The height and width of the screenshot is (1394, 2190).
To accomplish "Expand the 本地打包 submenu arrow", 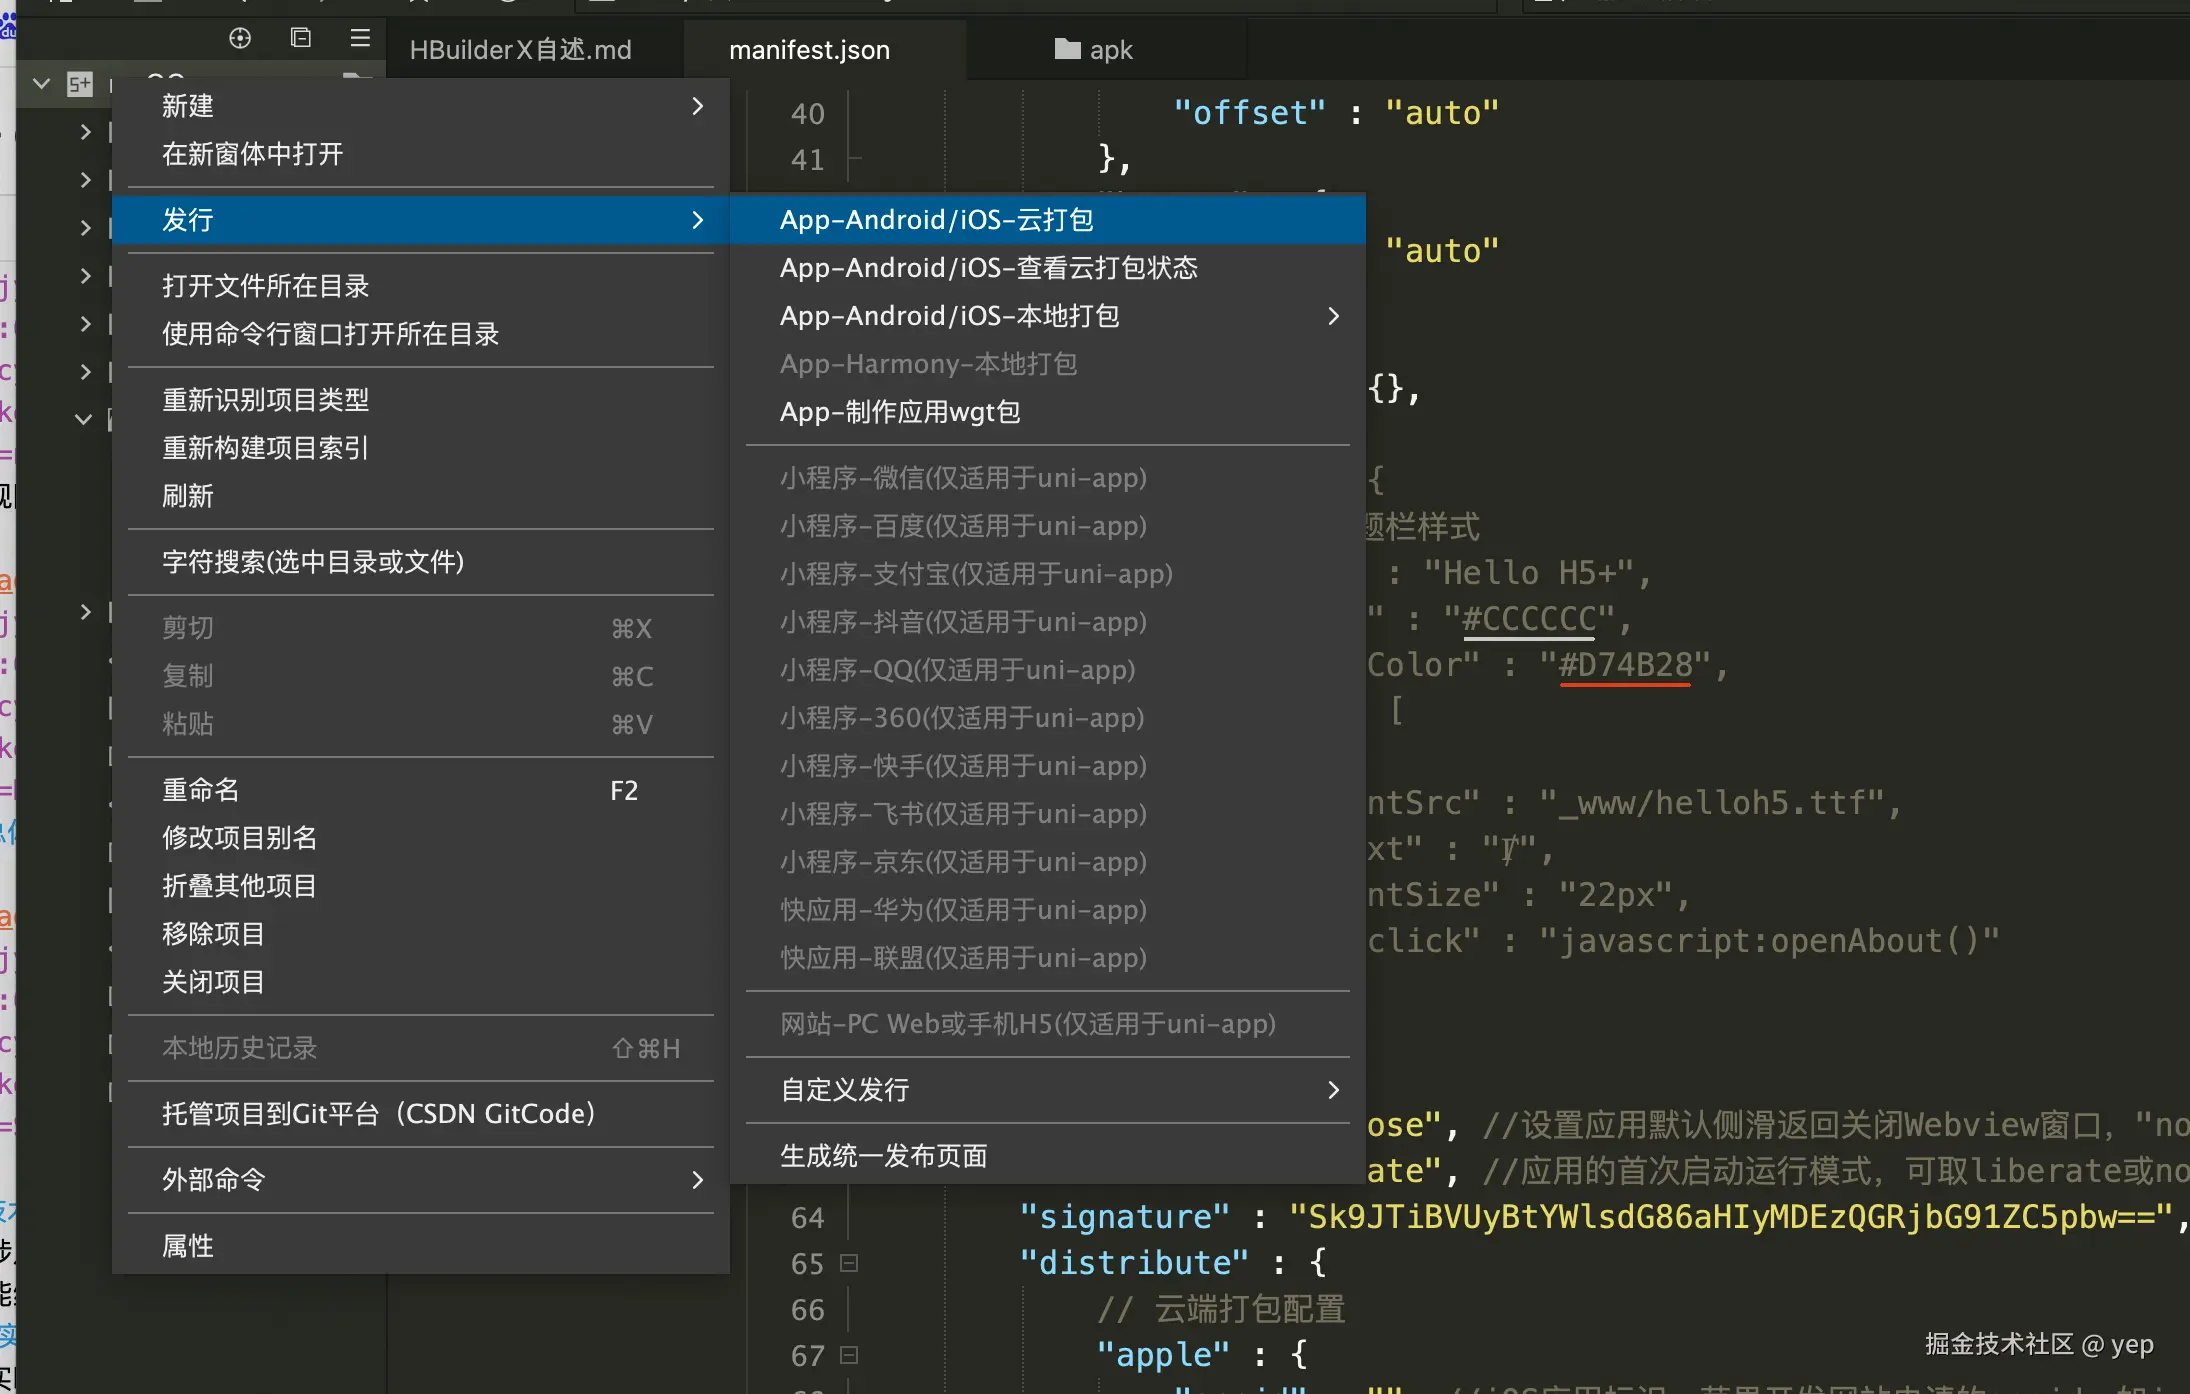I will tap(1333, 316).
